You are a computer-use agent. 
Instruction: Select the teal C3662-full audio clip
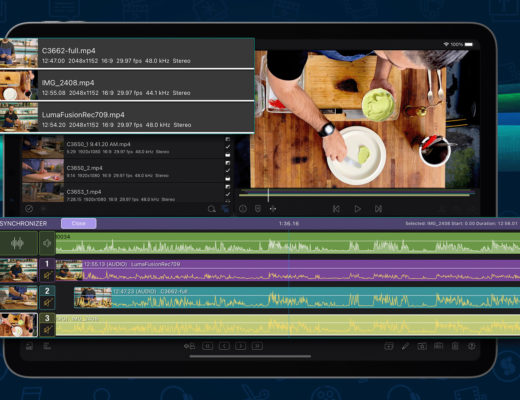click(297, 297)
